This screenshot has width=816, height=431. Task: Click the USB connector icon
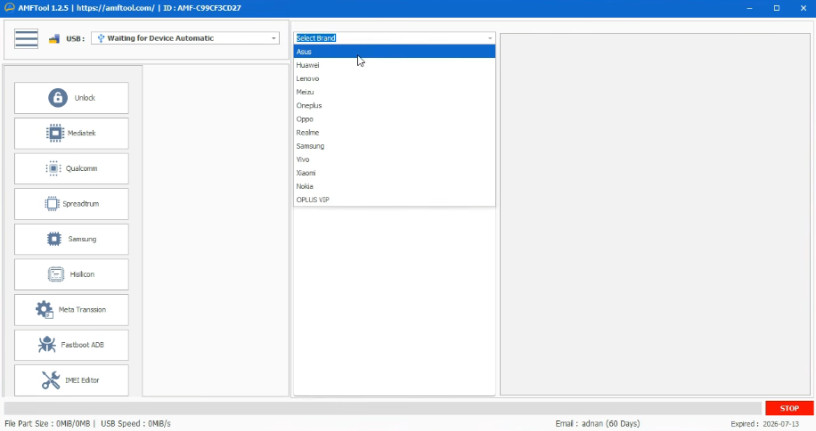54,39
